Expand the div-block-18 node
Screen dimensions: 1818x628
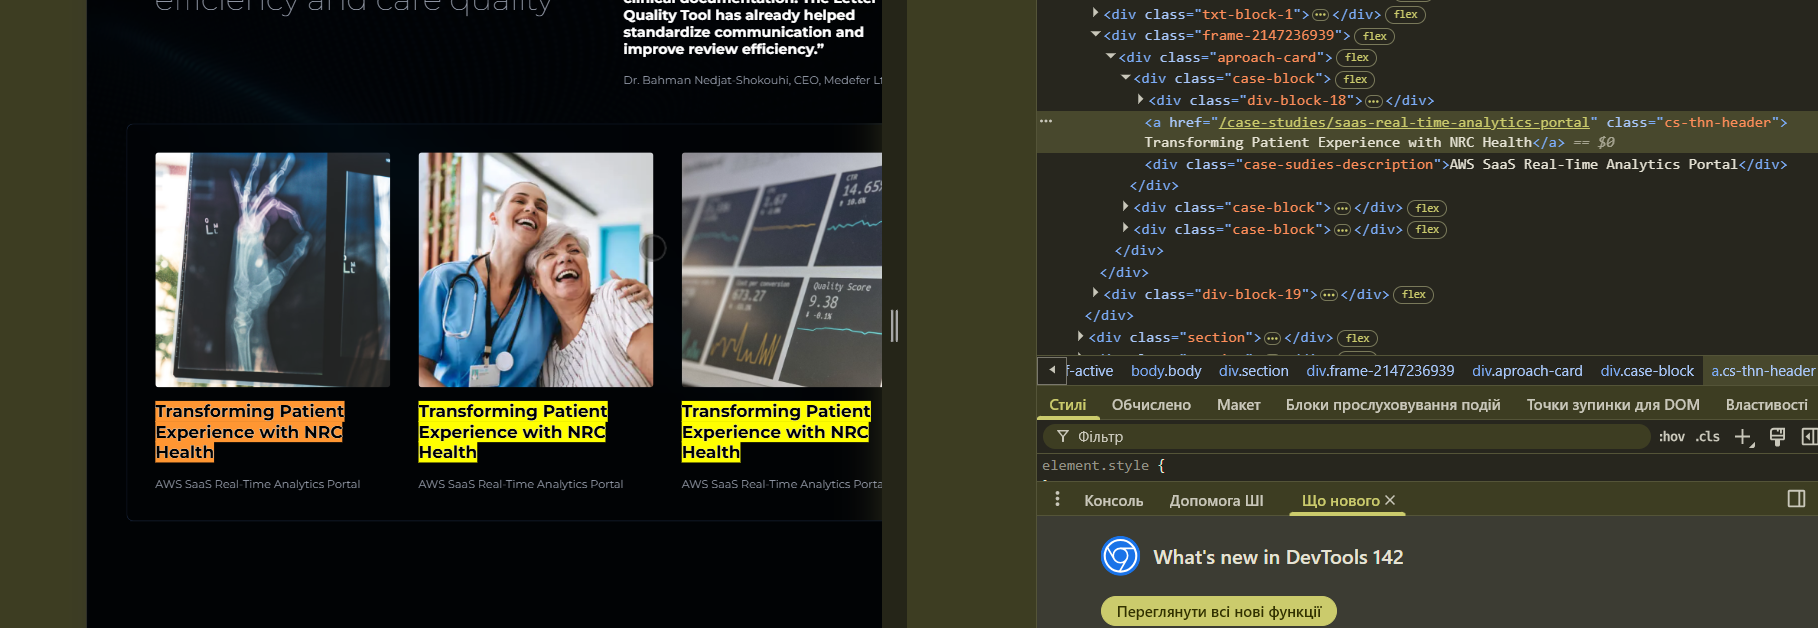(x=1140, y=100)
